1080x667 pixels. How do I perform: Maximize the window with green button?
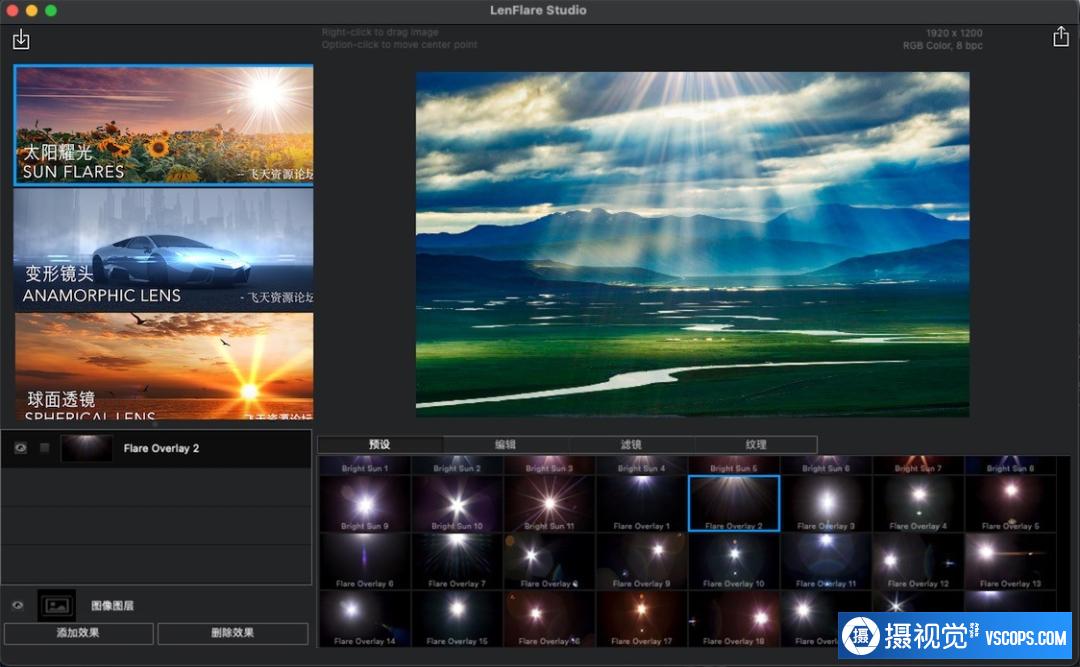[x=50, y=10]
